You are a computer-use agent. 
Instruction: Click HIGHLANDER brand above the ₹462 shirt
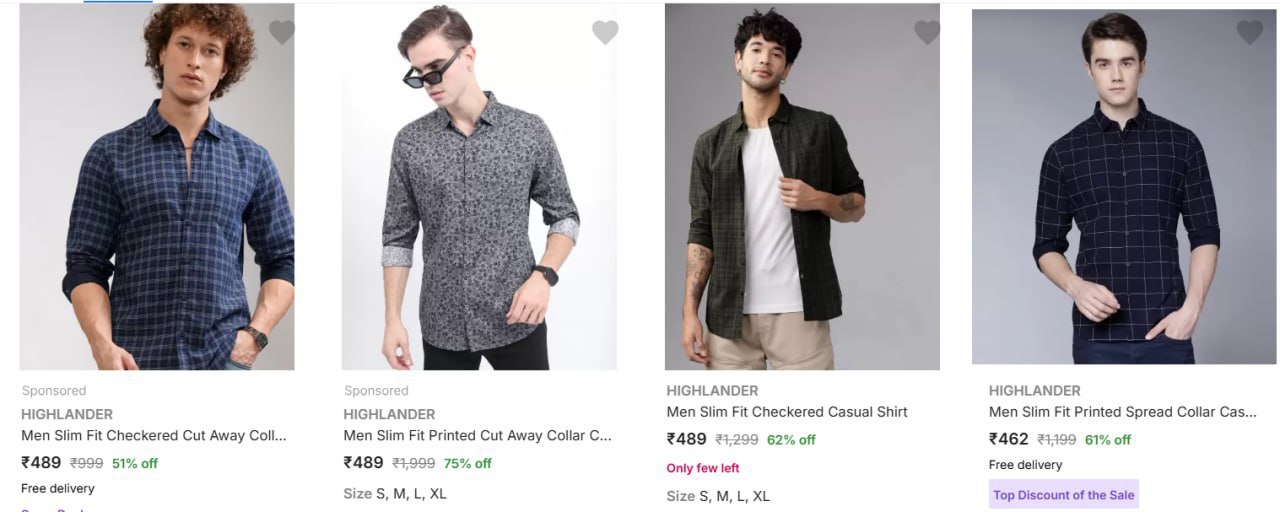[x=1034, y=391]
